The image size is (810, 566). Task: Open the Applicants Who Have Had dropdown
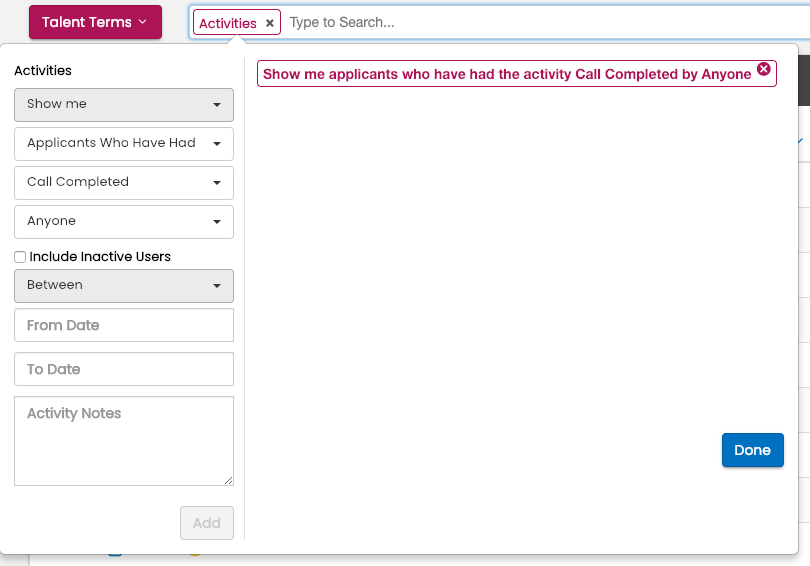[124, 144]
